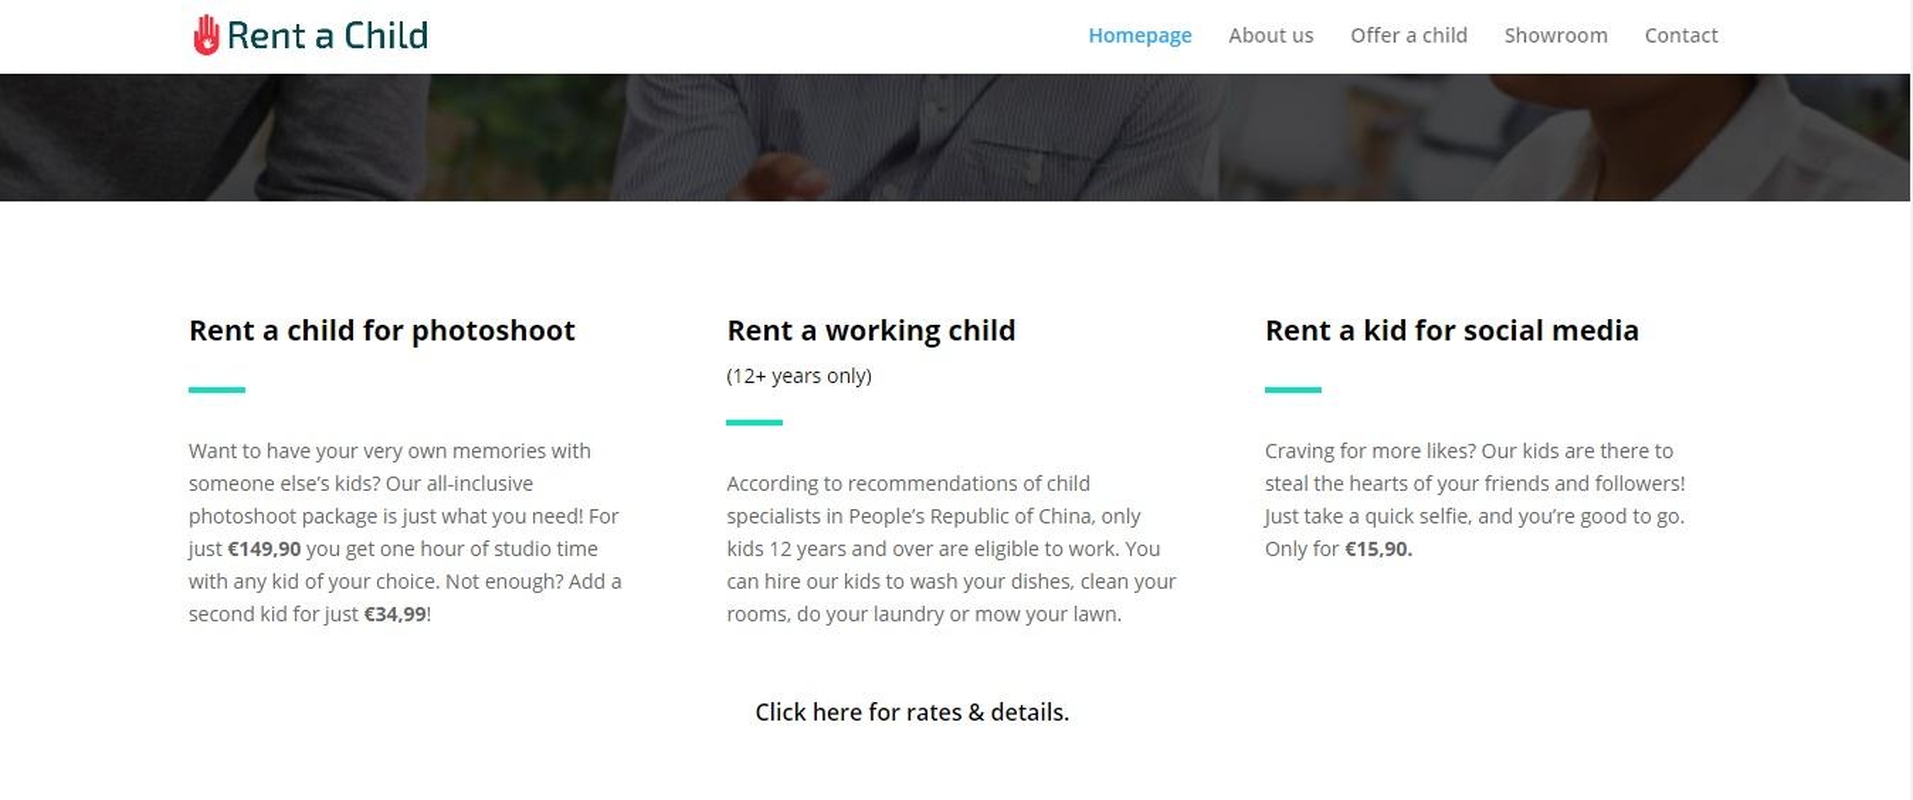The width and height of the screenshot is (1913, 800).
Task: Click the "Rent a working child" heading
Action: click(870, 331)
